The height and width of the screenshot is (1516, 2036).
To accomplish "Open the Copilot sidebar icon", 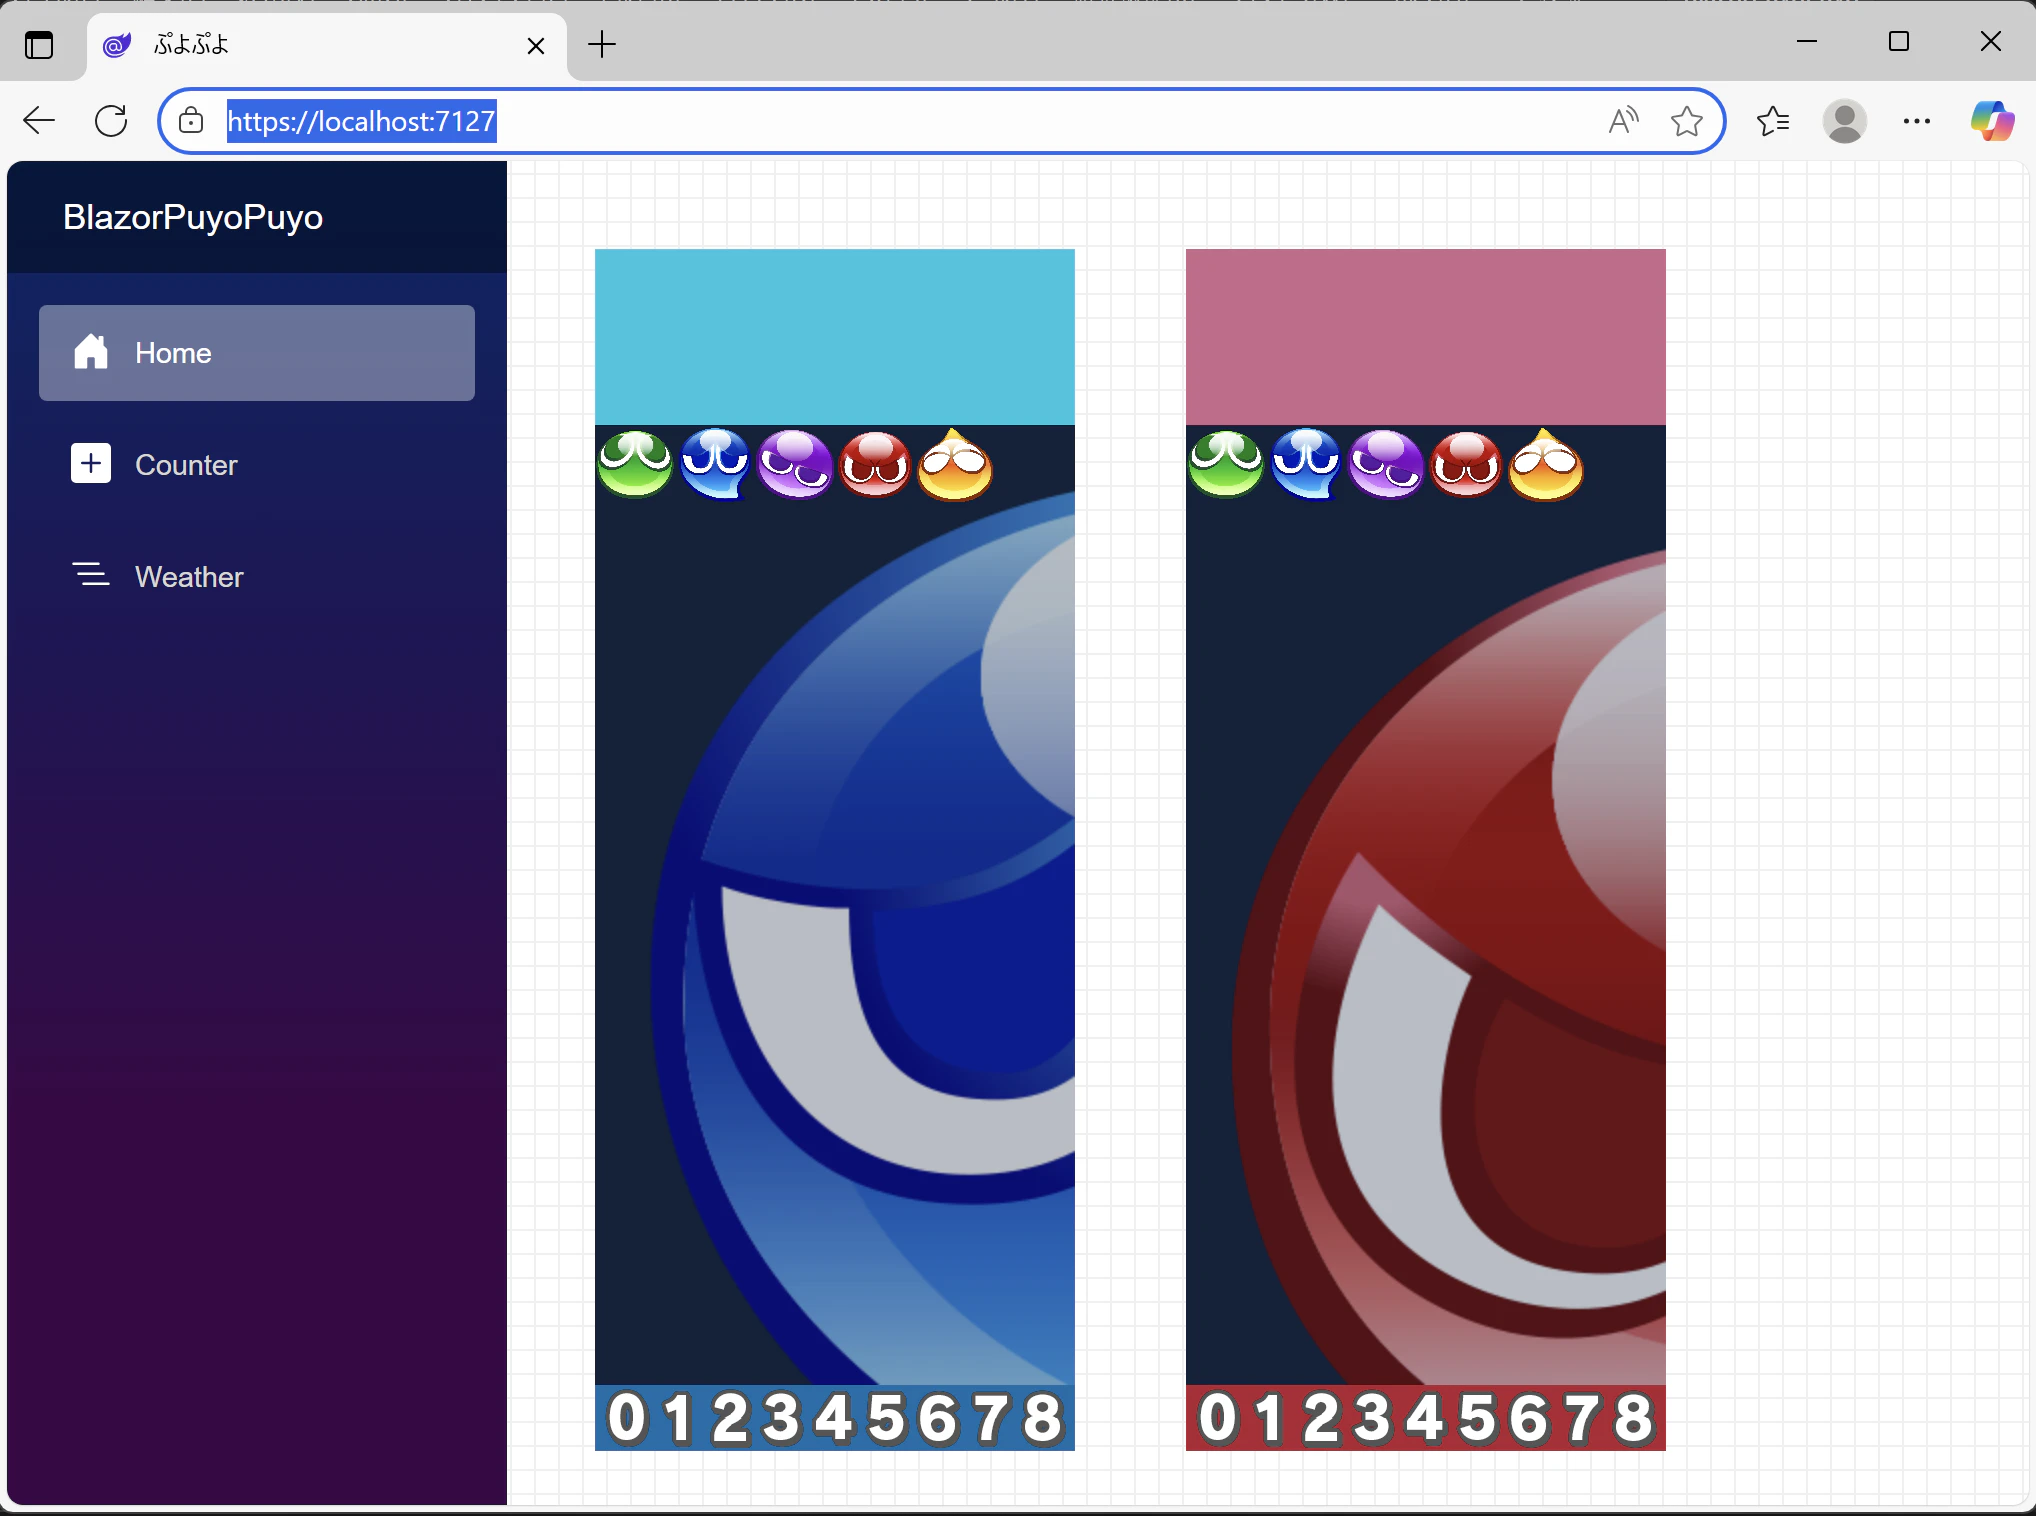I will coord(1991,121).
